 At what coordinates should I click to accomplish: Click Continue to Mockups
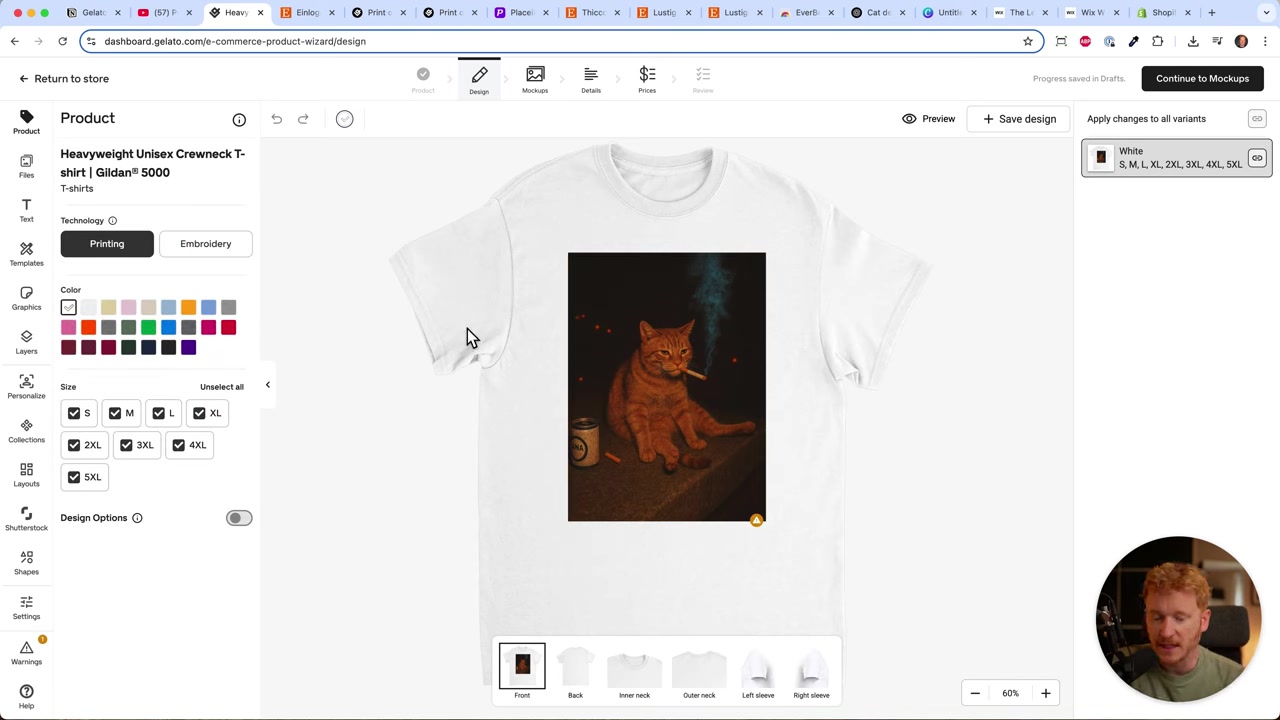click(1202, 78)
